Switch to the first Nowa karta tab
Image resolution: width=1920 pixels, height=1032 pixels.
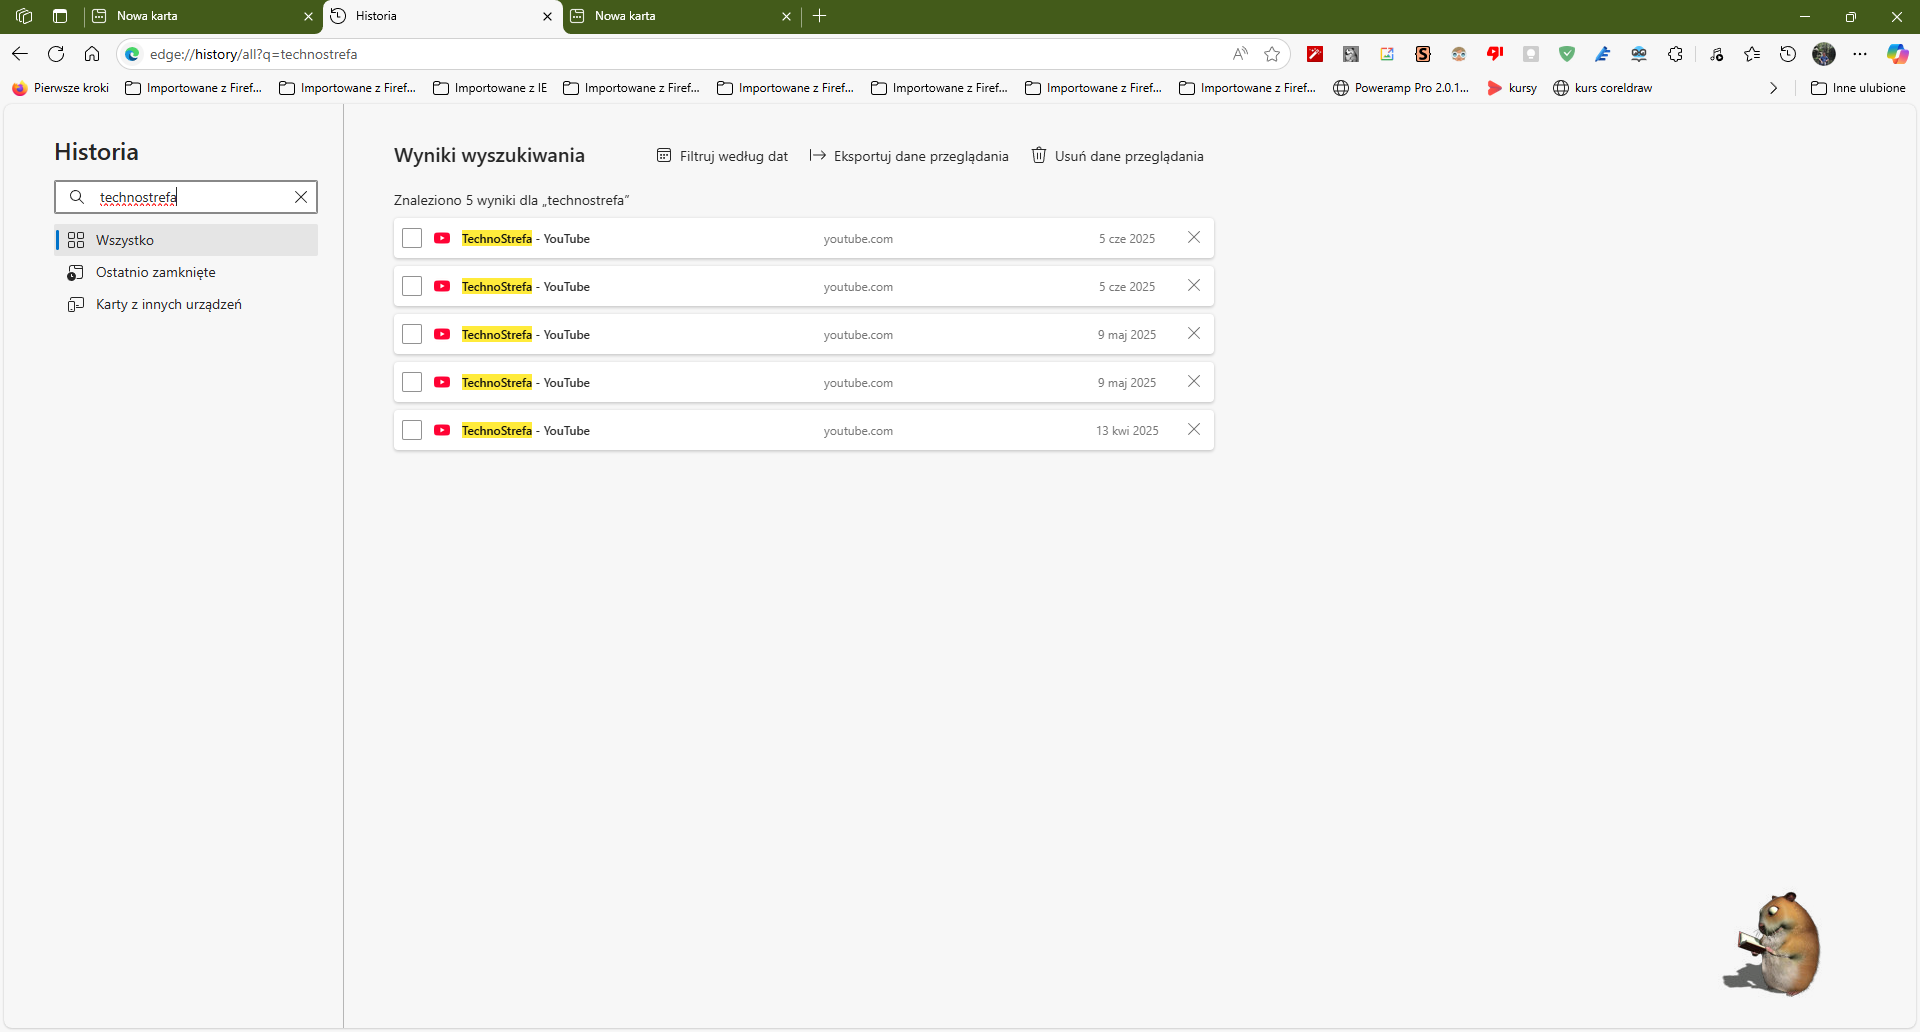coord(201,16)
